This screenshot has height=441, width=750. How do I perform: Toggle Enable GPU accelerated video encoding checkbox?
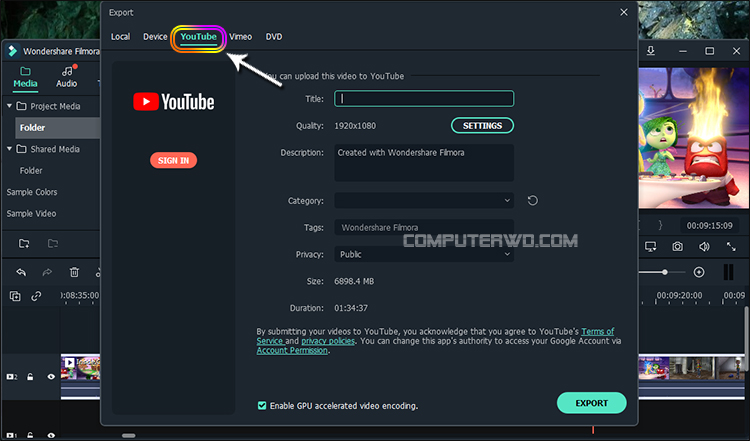(x=262, y=406)
